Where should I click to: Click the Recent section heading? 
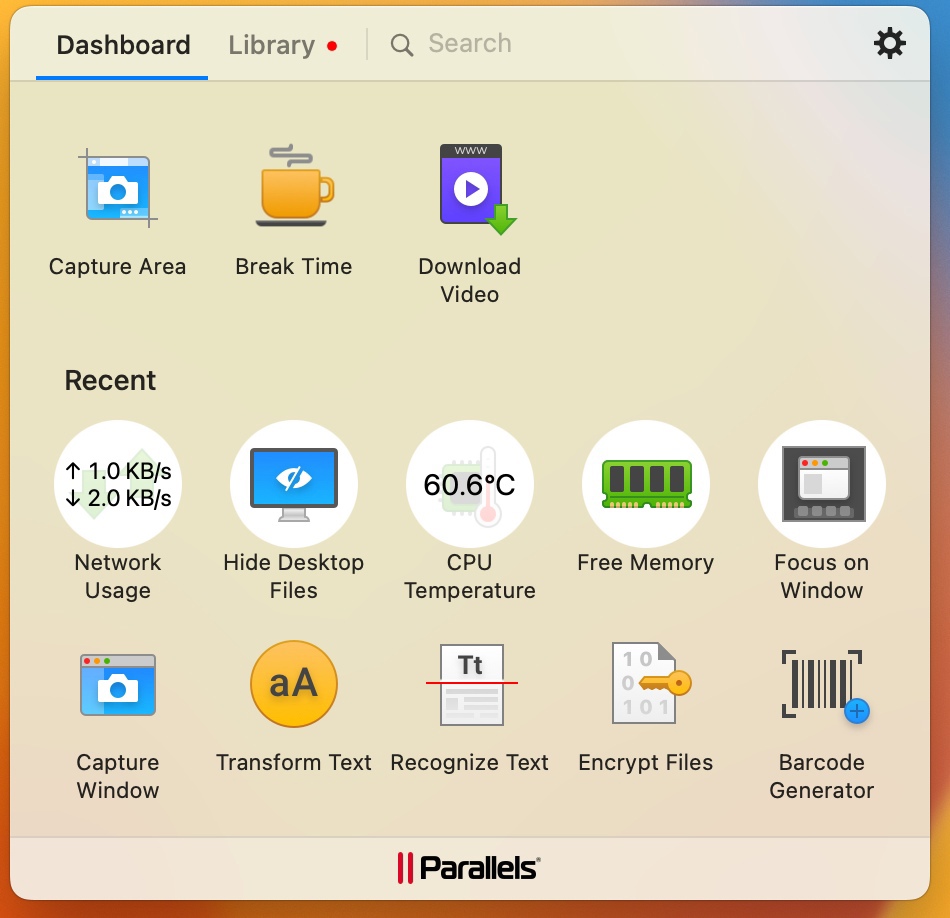[110, 381]
